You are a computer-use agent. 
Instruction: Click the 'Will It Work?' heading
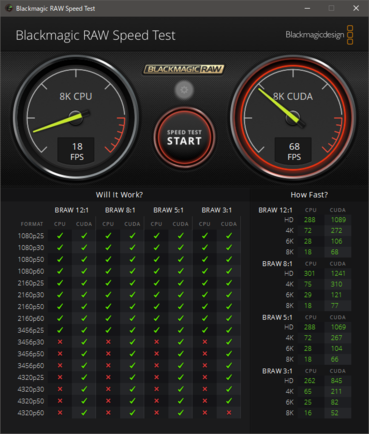119,195
